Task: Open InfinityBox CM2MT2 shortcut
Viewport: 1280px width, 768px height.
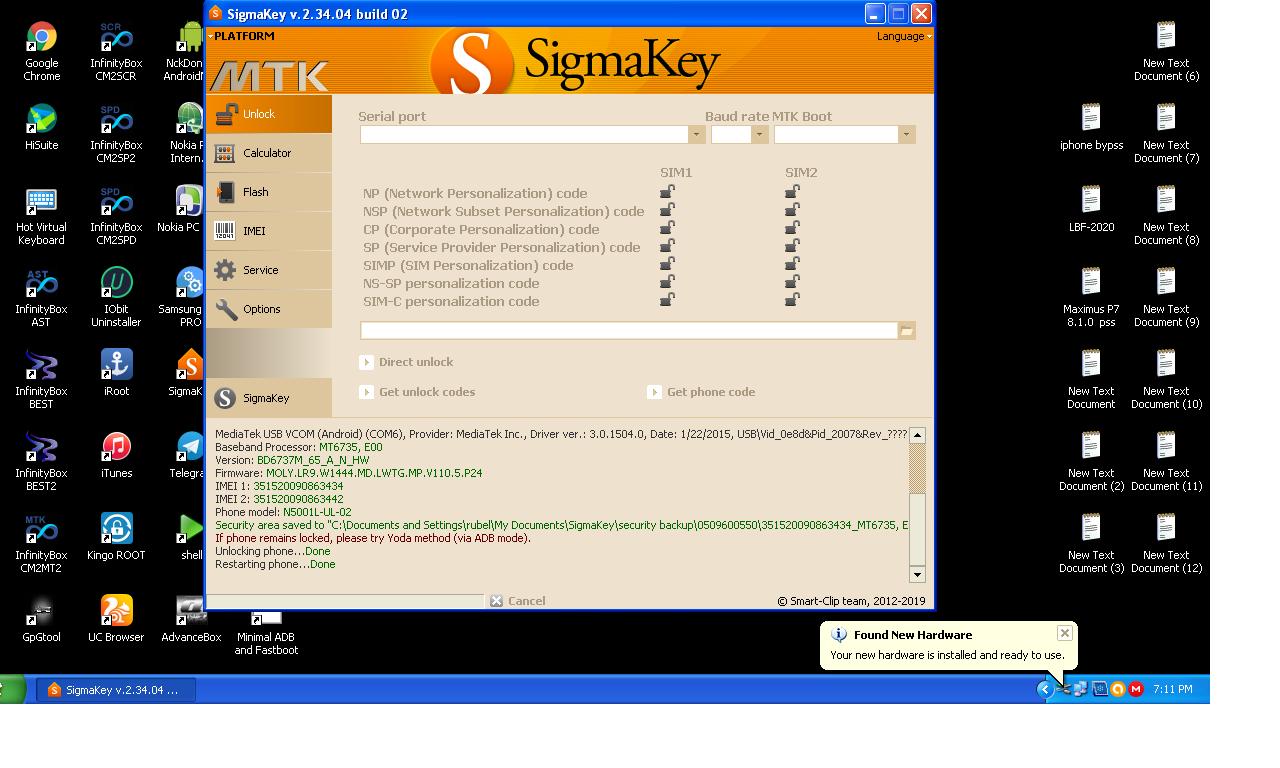Action: pos(42,543)
